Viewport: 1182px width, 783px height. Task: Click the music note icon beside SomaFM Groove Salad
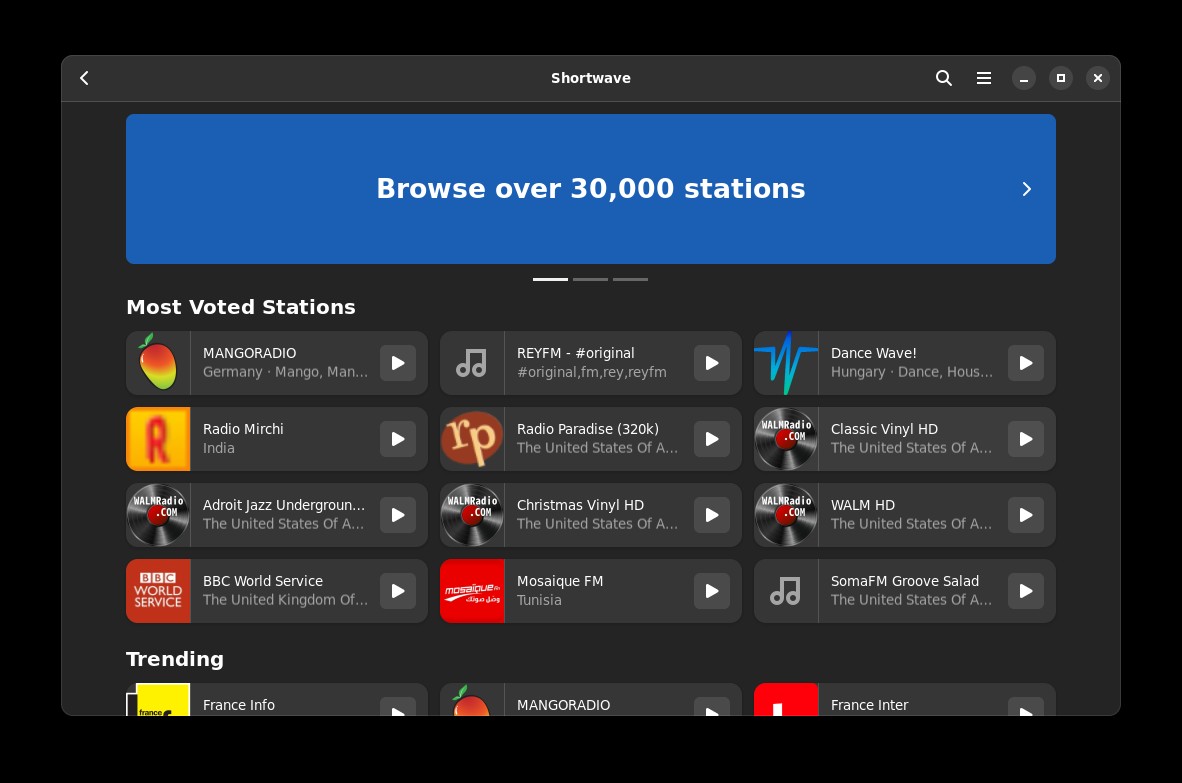[786, 592]
